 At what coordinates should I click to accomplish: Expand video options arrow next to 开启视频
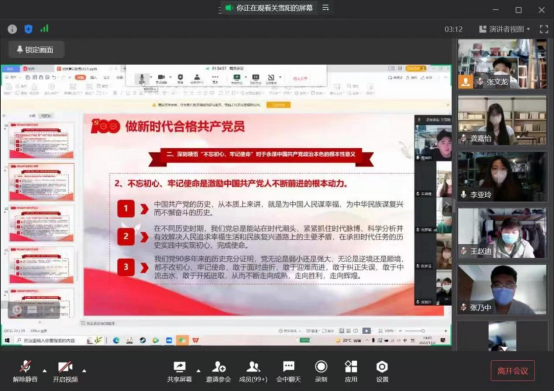pos(84,371)
